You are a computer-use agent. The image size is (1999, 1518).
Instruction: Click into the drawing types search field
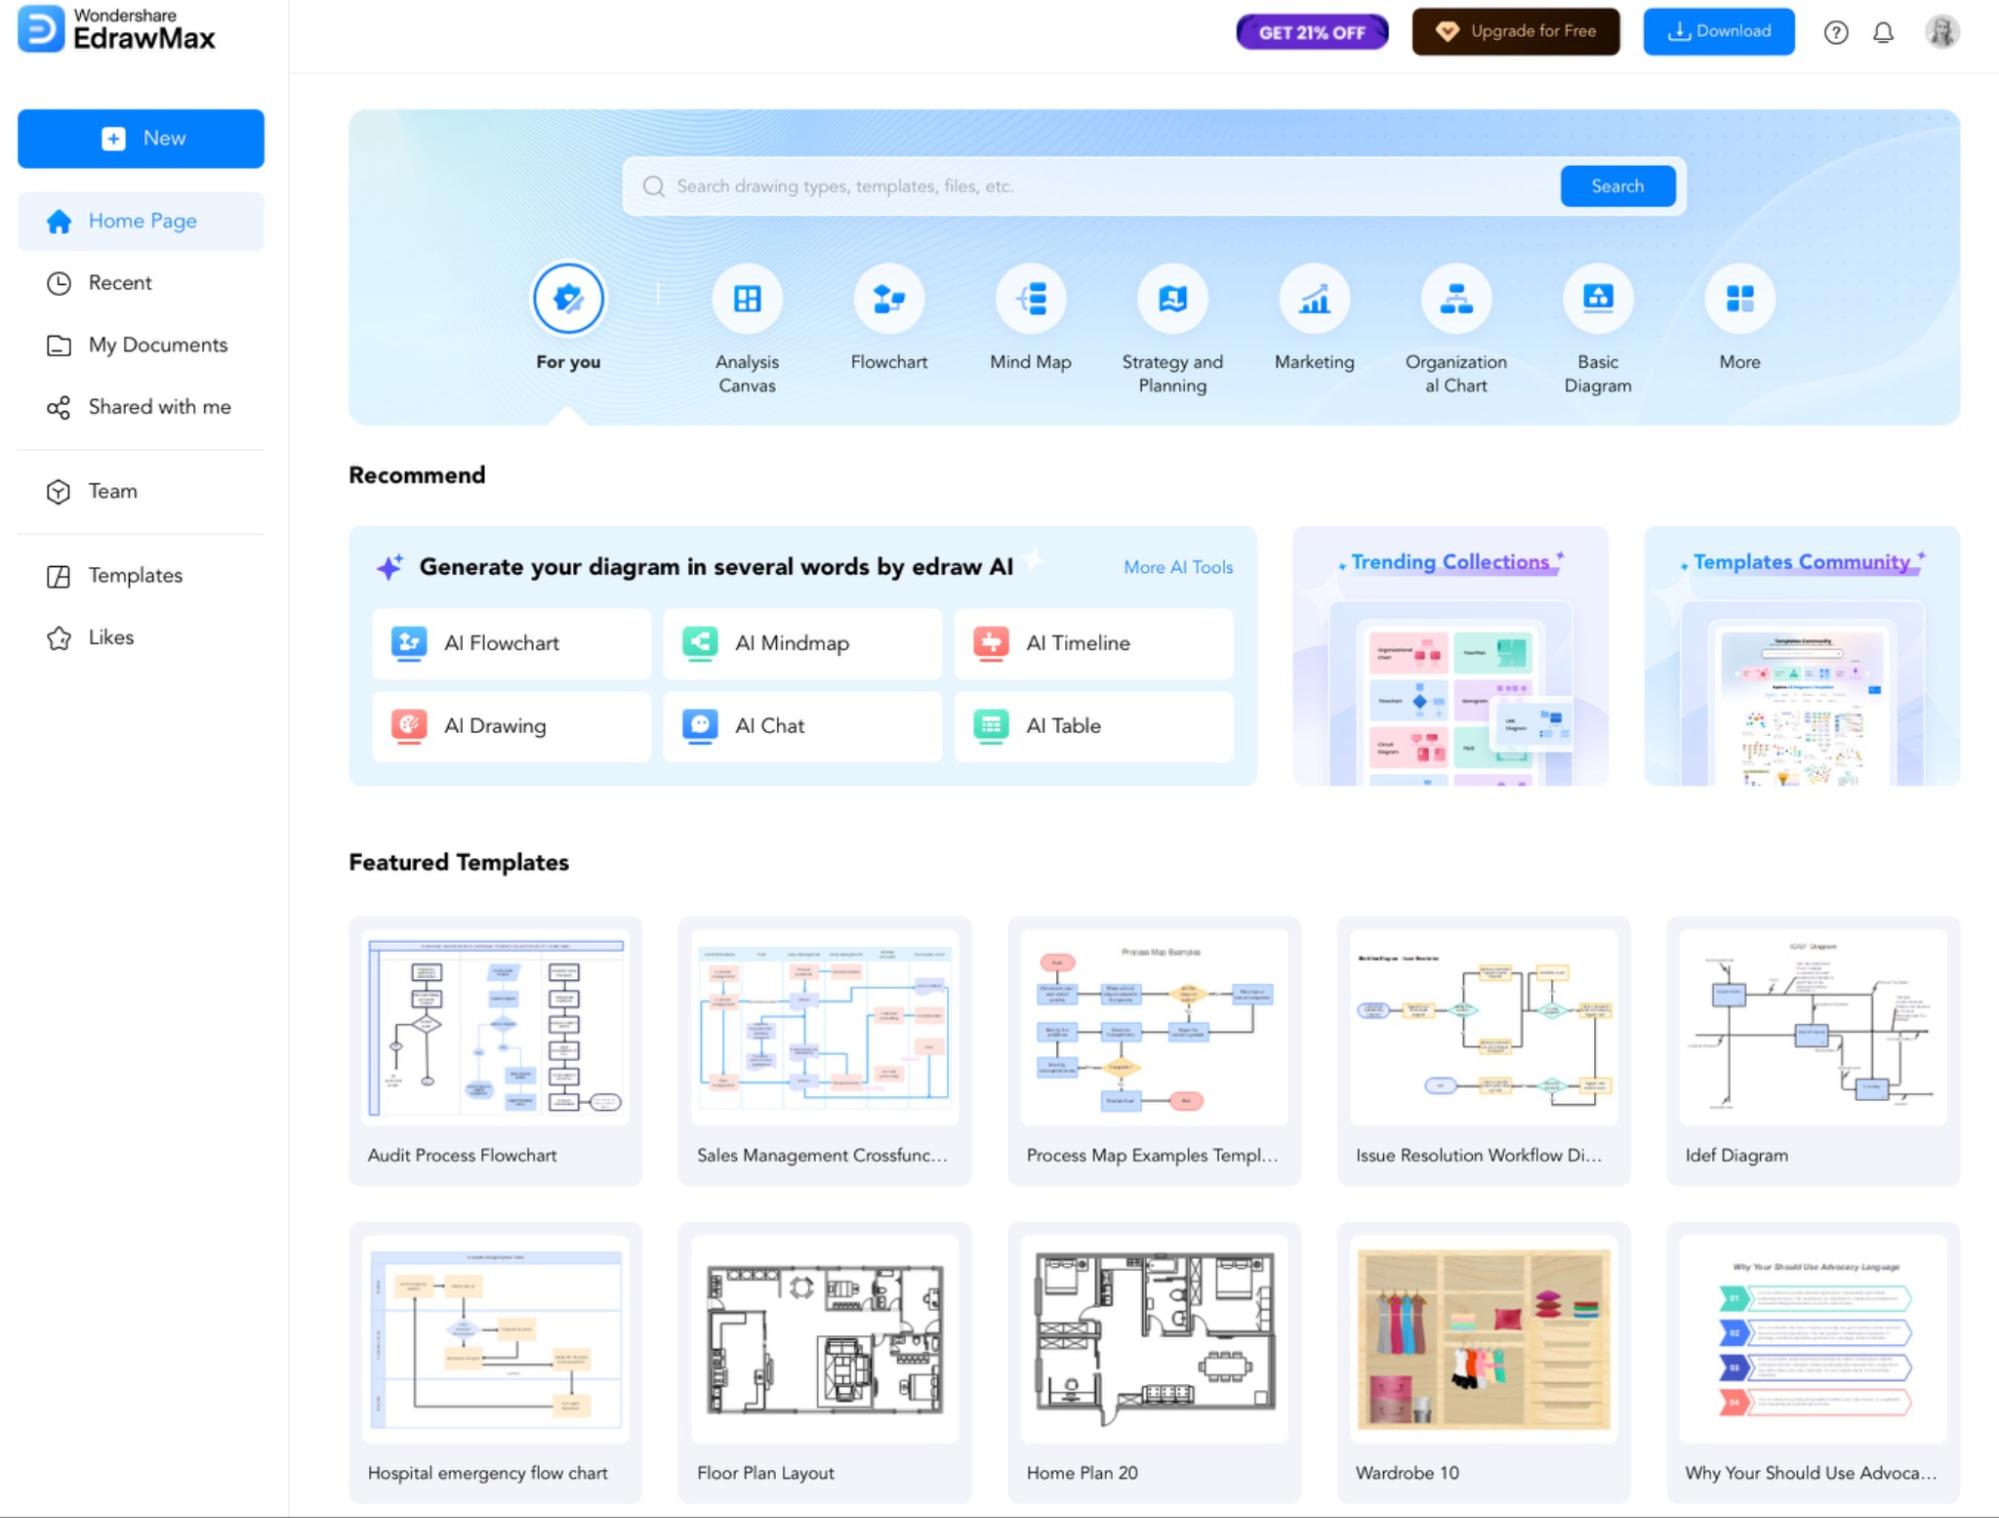[x=1090, y=186]
